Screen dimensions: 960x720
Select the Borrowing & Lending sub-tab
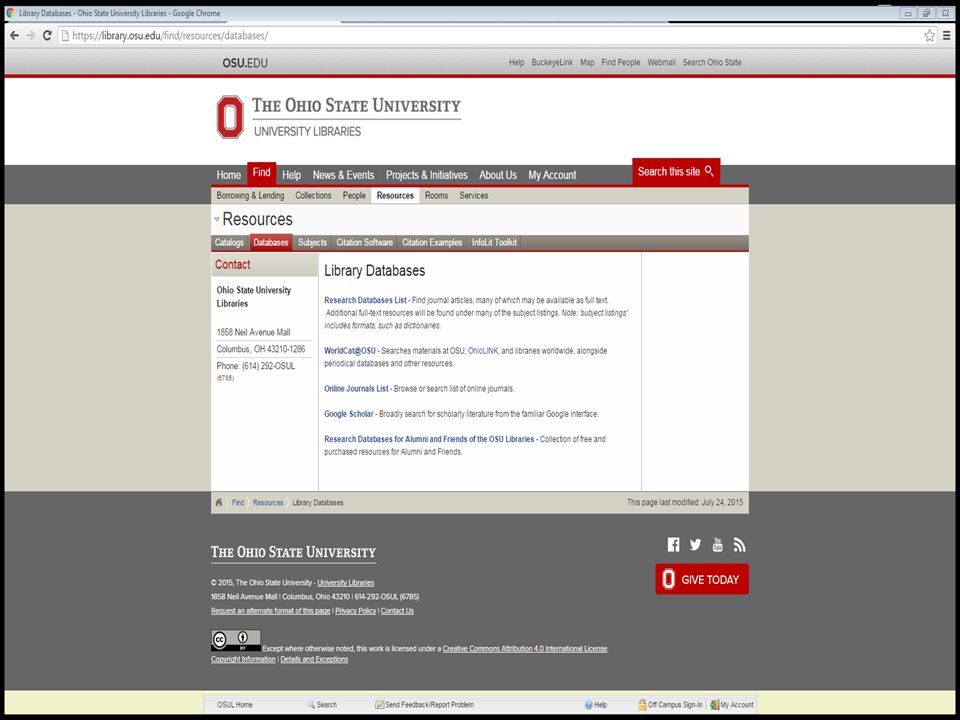tap(250, 195)
